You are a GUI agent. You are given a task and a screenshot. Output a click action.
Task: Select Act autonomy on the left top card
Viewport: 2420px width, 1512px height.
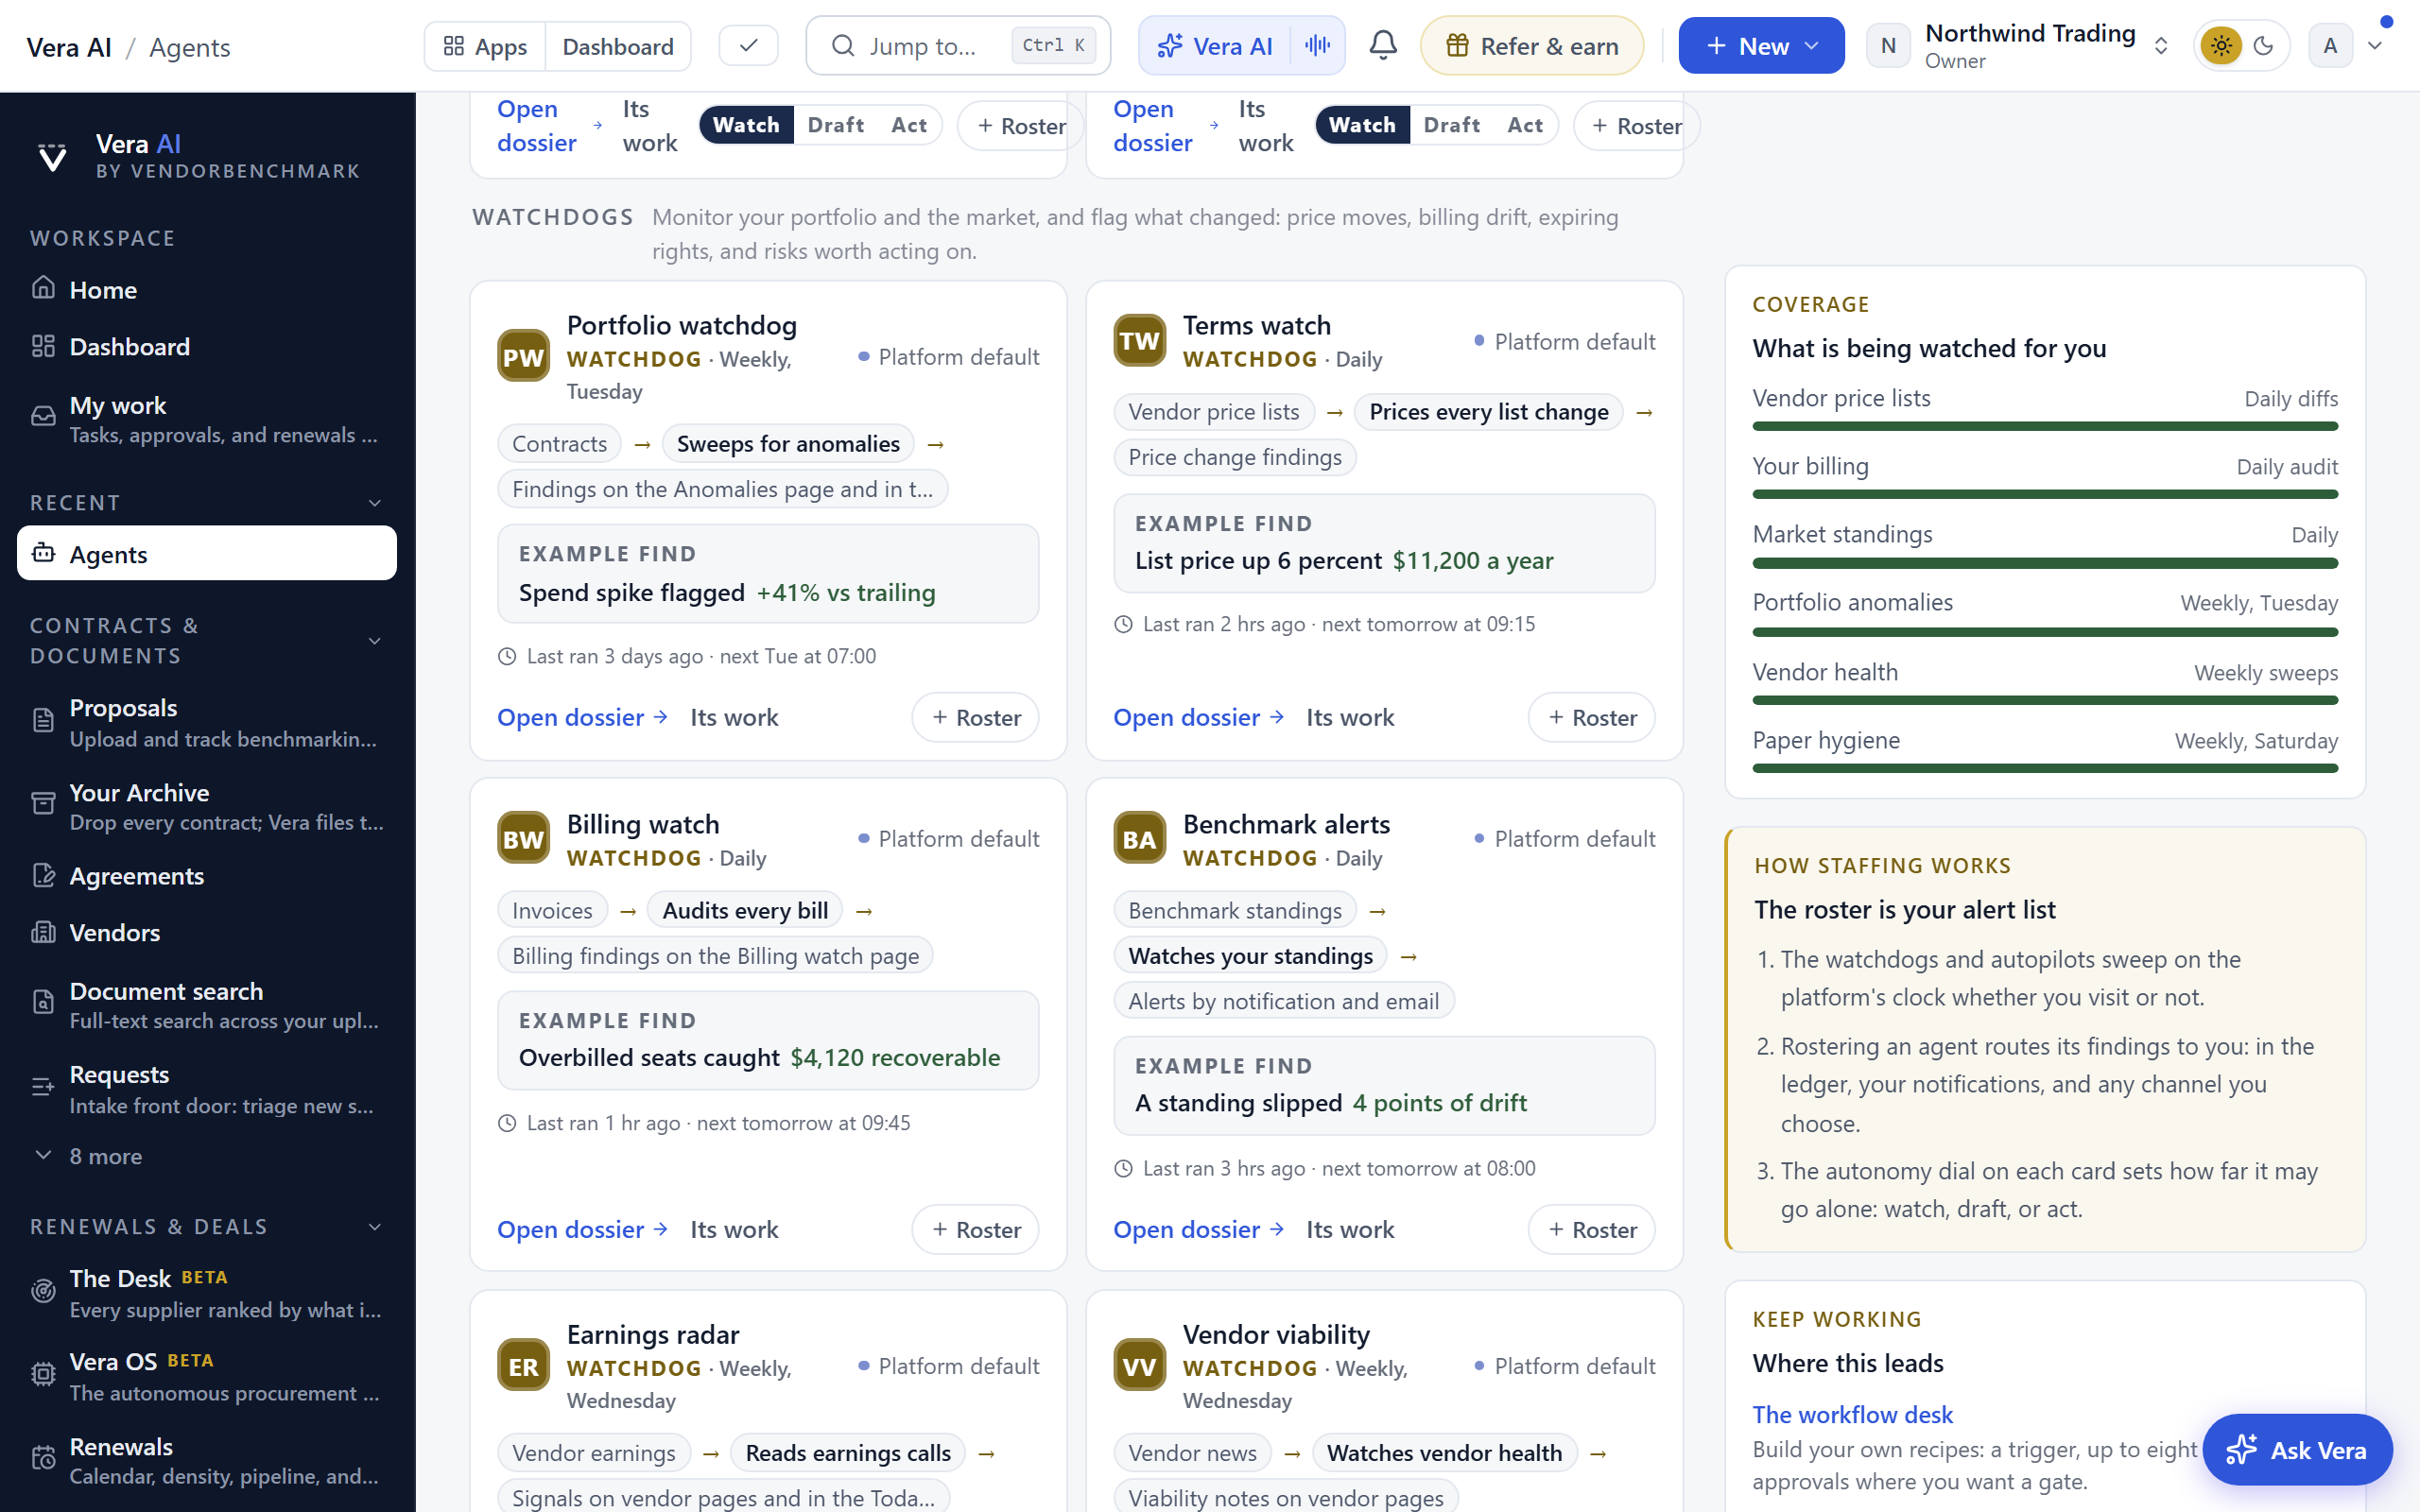909,125
